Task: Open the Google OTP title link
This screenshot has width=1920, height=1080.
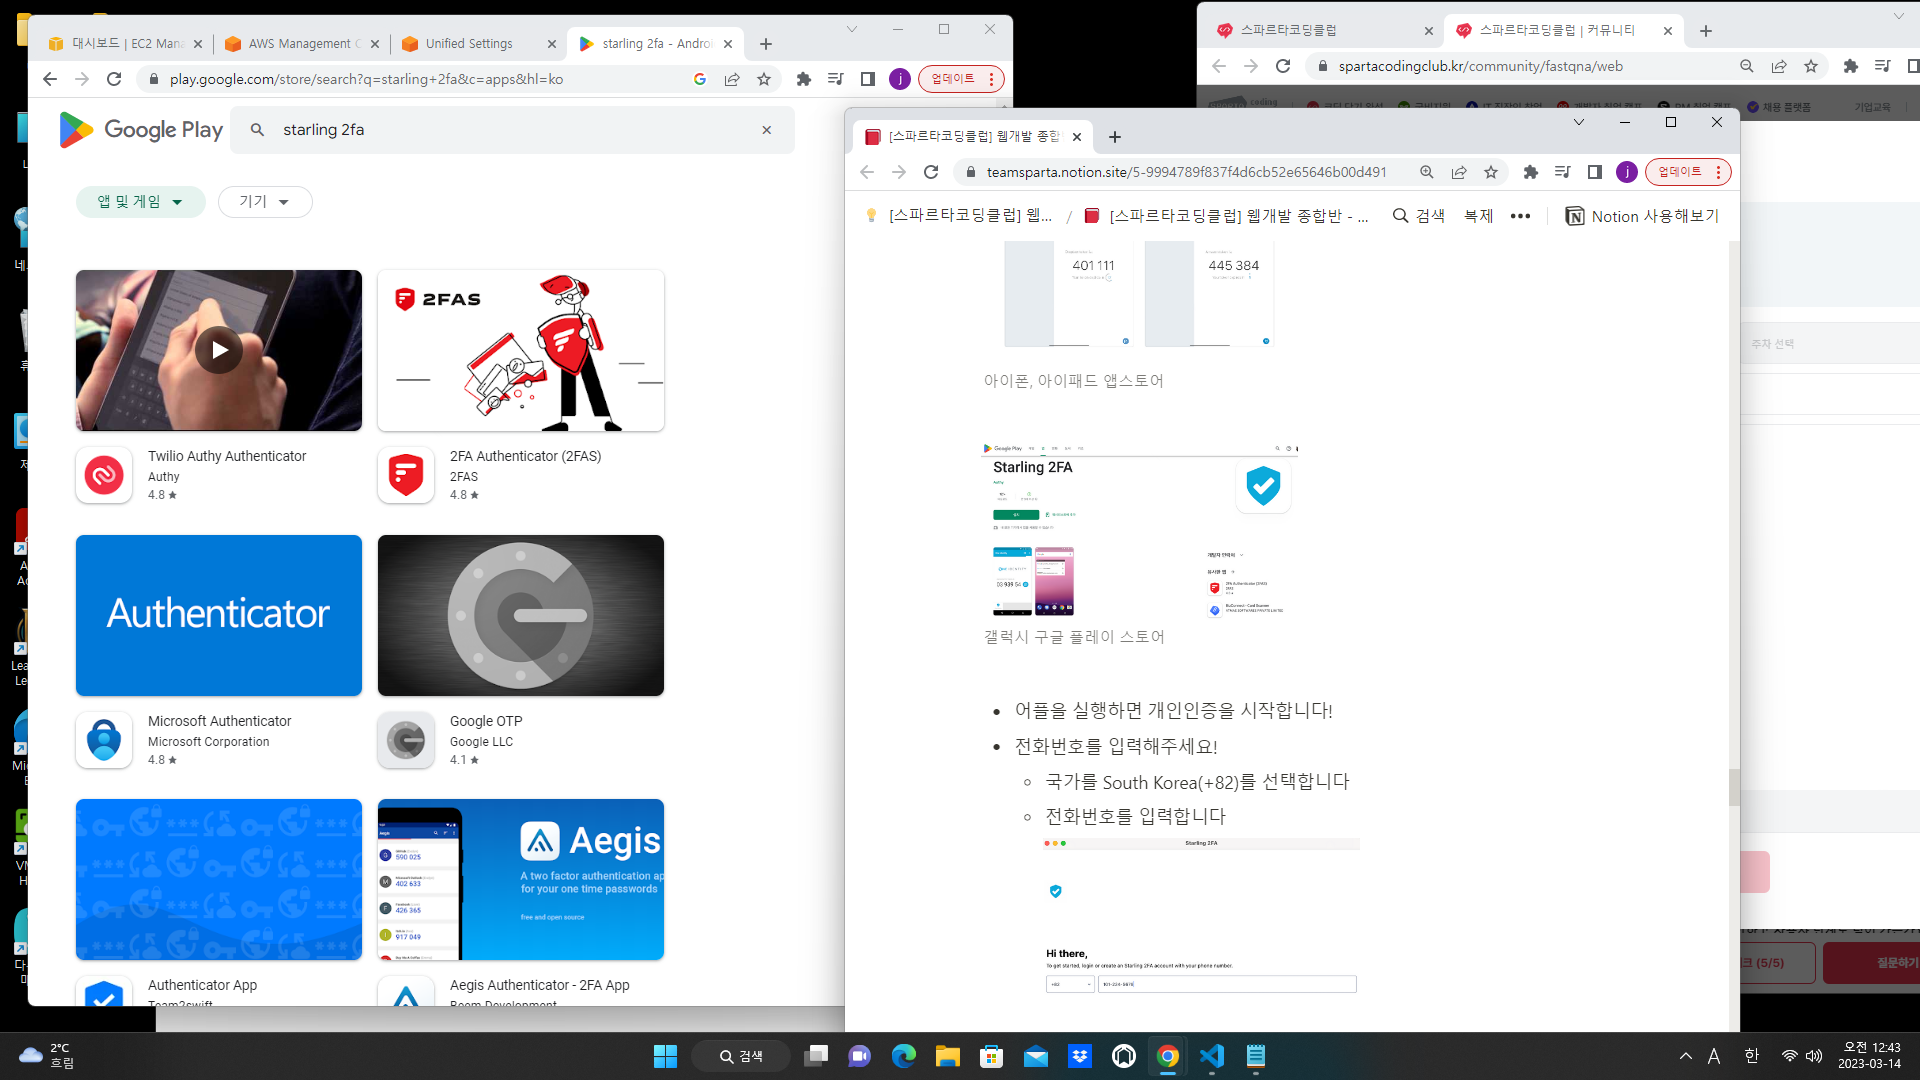Action: coord(486,721)
